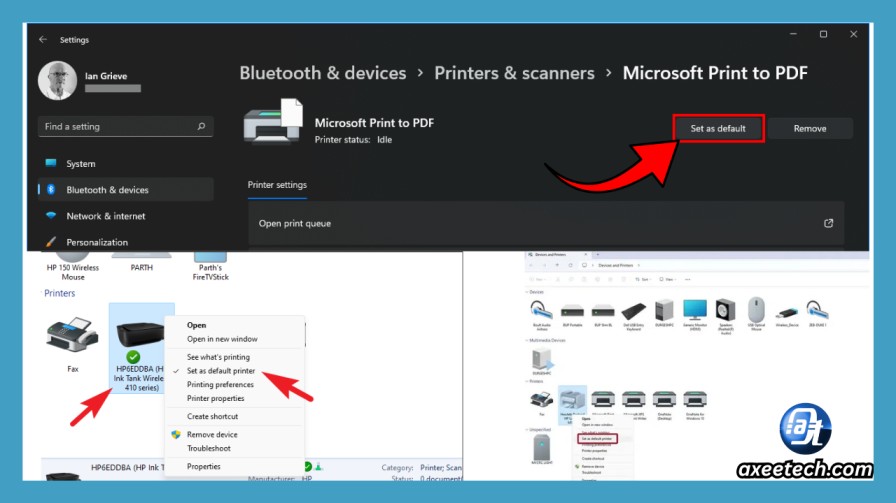
Task: Select the Fax printer in left window
Action: pos(73,345)
